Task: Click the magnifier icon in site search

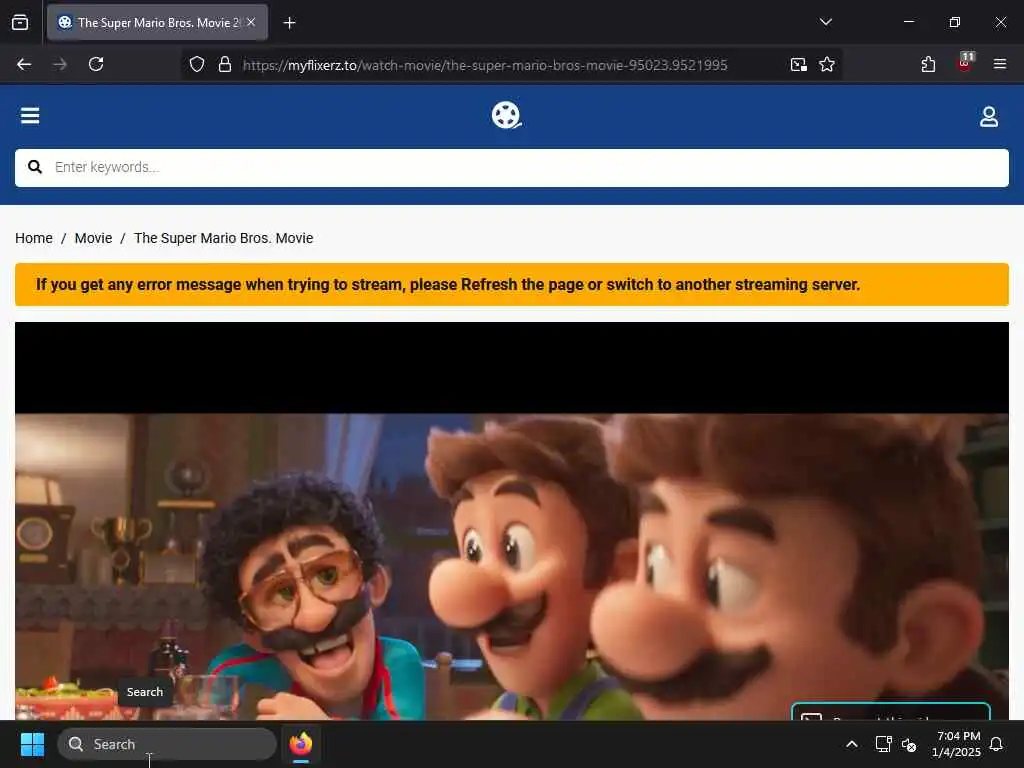Action: pyautogui.click(x=35, y=167)
